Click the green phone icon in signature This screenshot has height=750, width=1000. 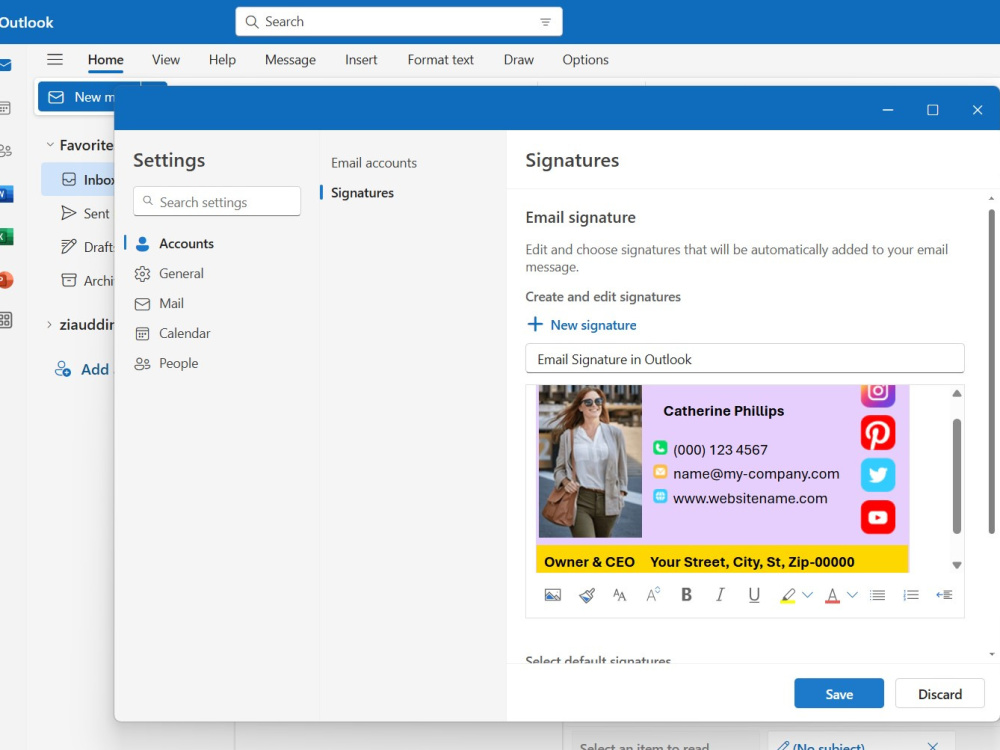[660, 448]
